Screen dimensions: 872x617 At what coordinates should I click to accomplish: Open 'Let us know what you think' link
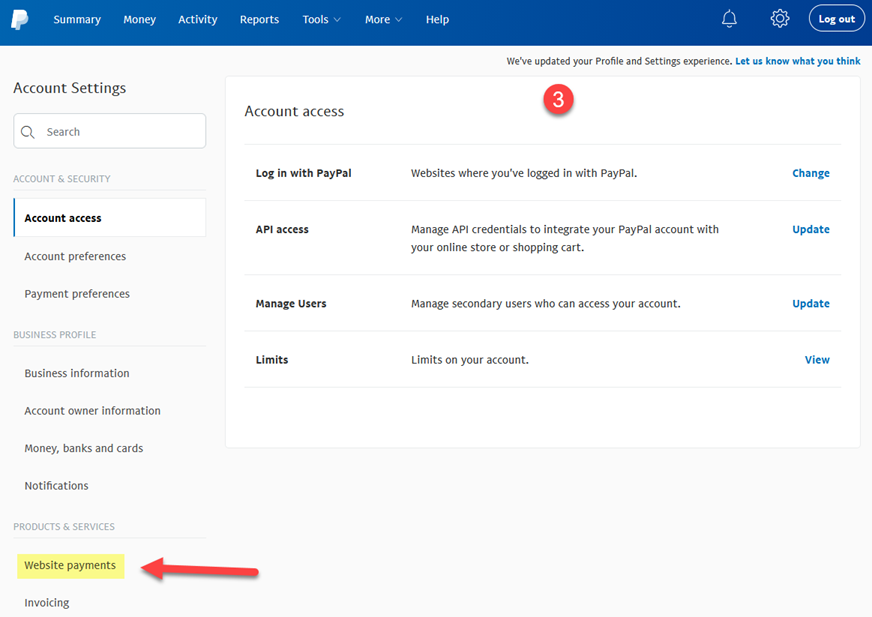click(797, 61)
